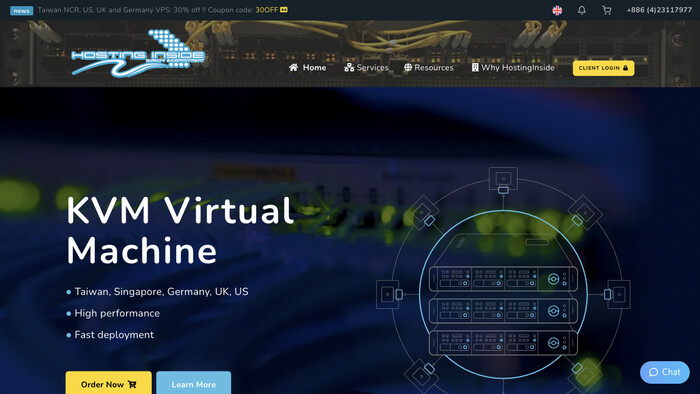Open the Why HostingInside menu
Viewport: 700px width, 394px height.
click(x=513, y=67)
